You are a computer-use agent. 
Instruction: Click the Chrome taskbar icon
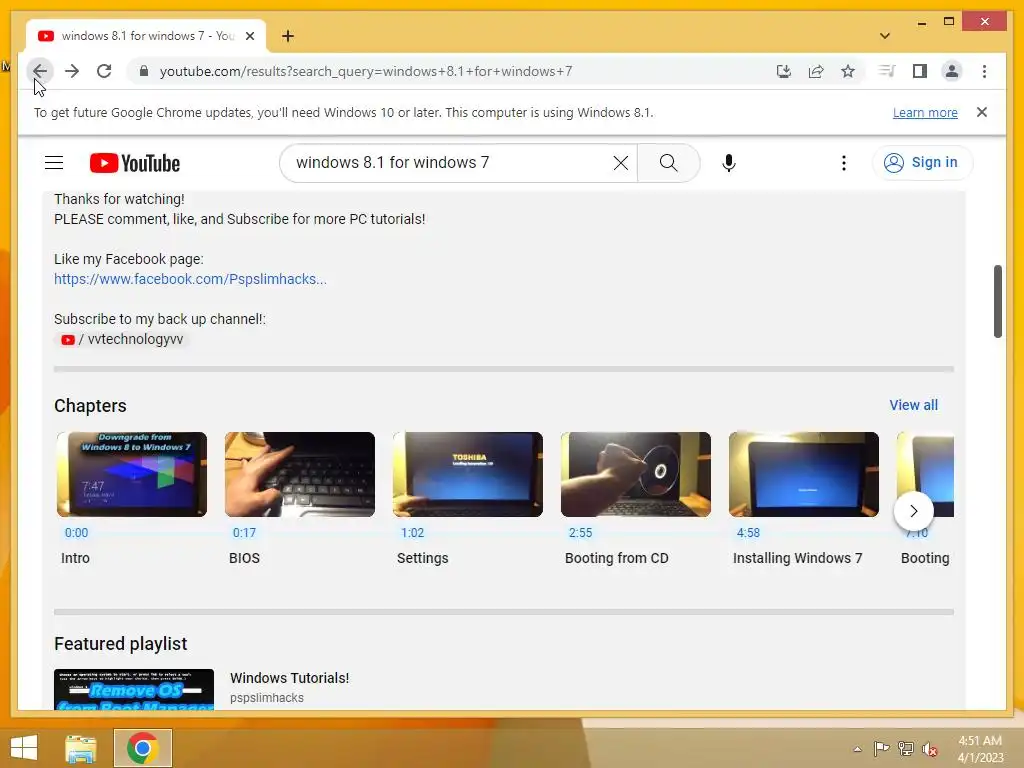click(142, 748)
